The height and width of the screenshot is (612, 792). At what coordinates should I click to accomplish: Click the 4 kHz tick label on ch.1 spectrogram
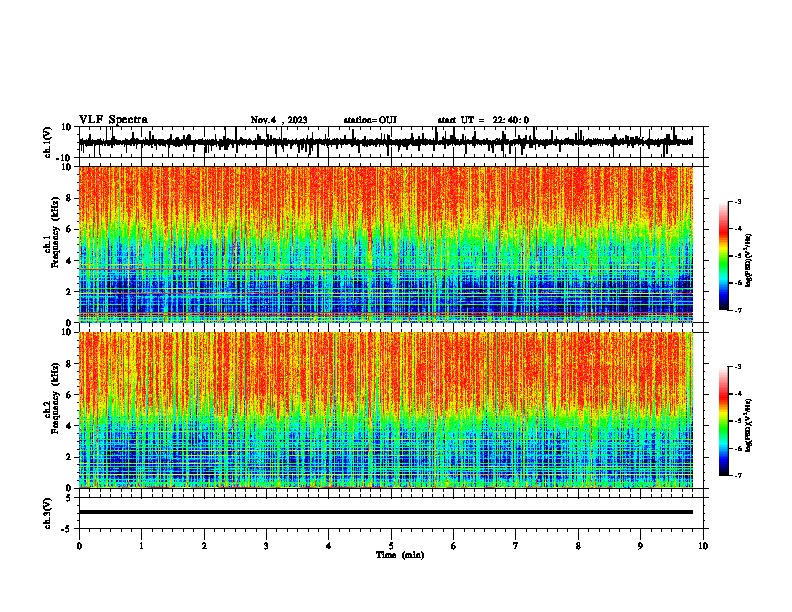click(x=70, y=261)
